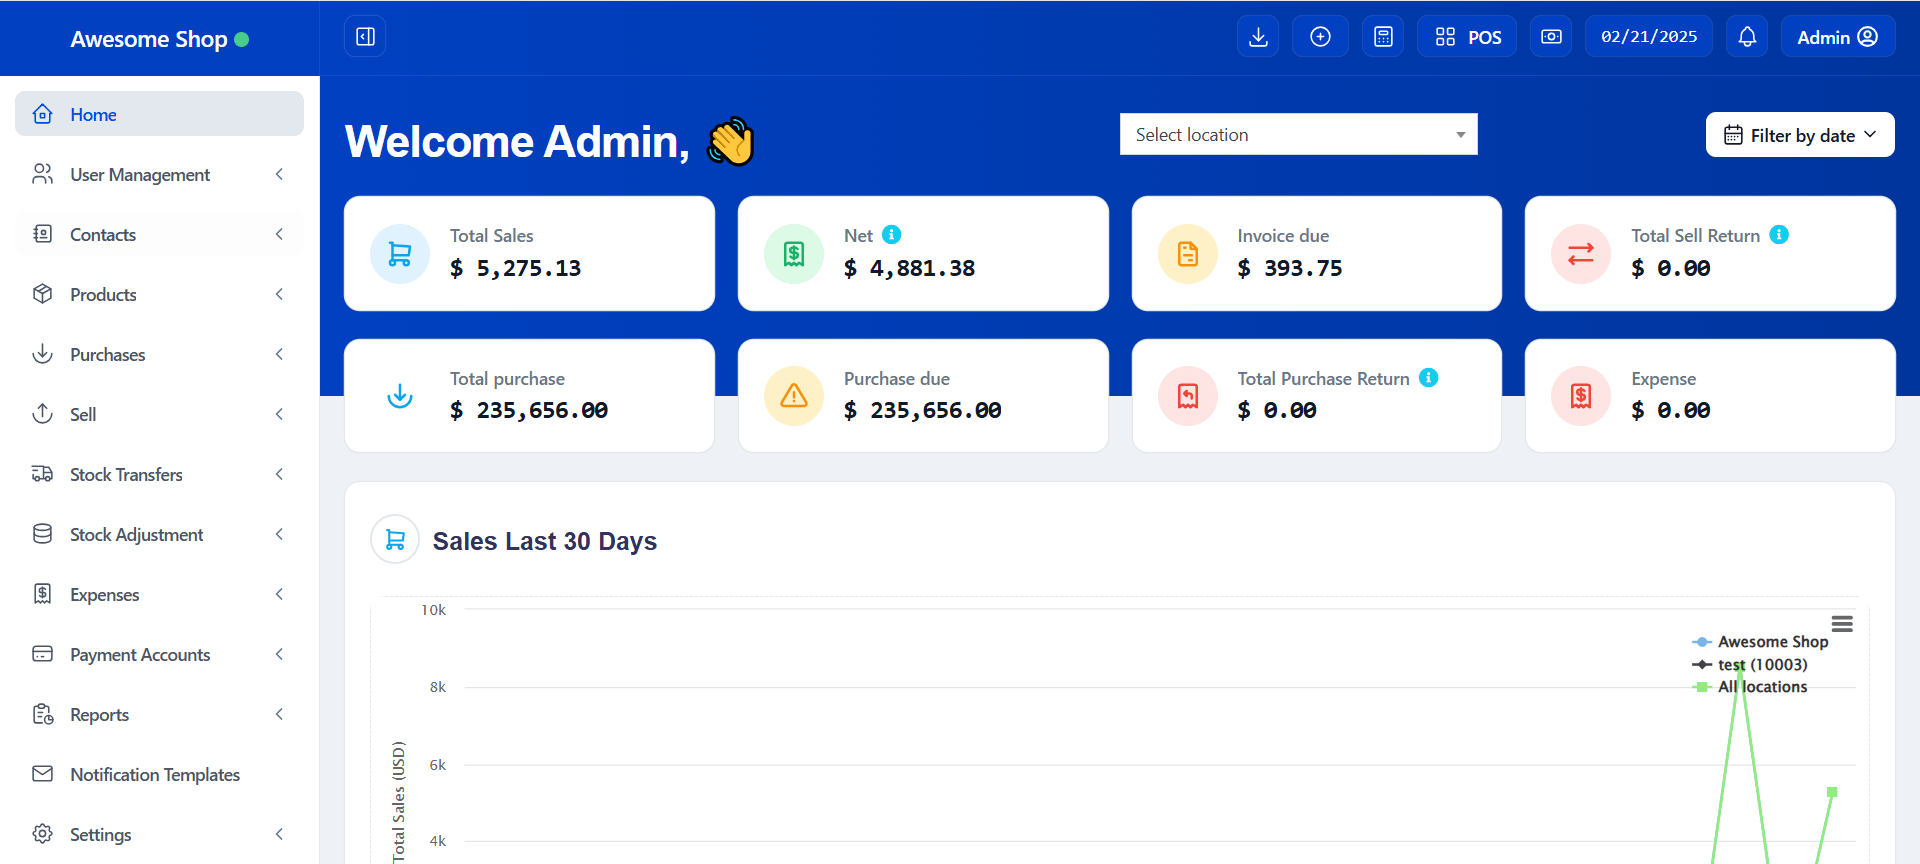
Task: Expand chevron next to Settings
Action: (279, 834)
